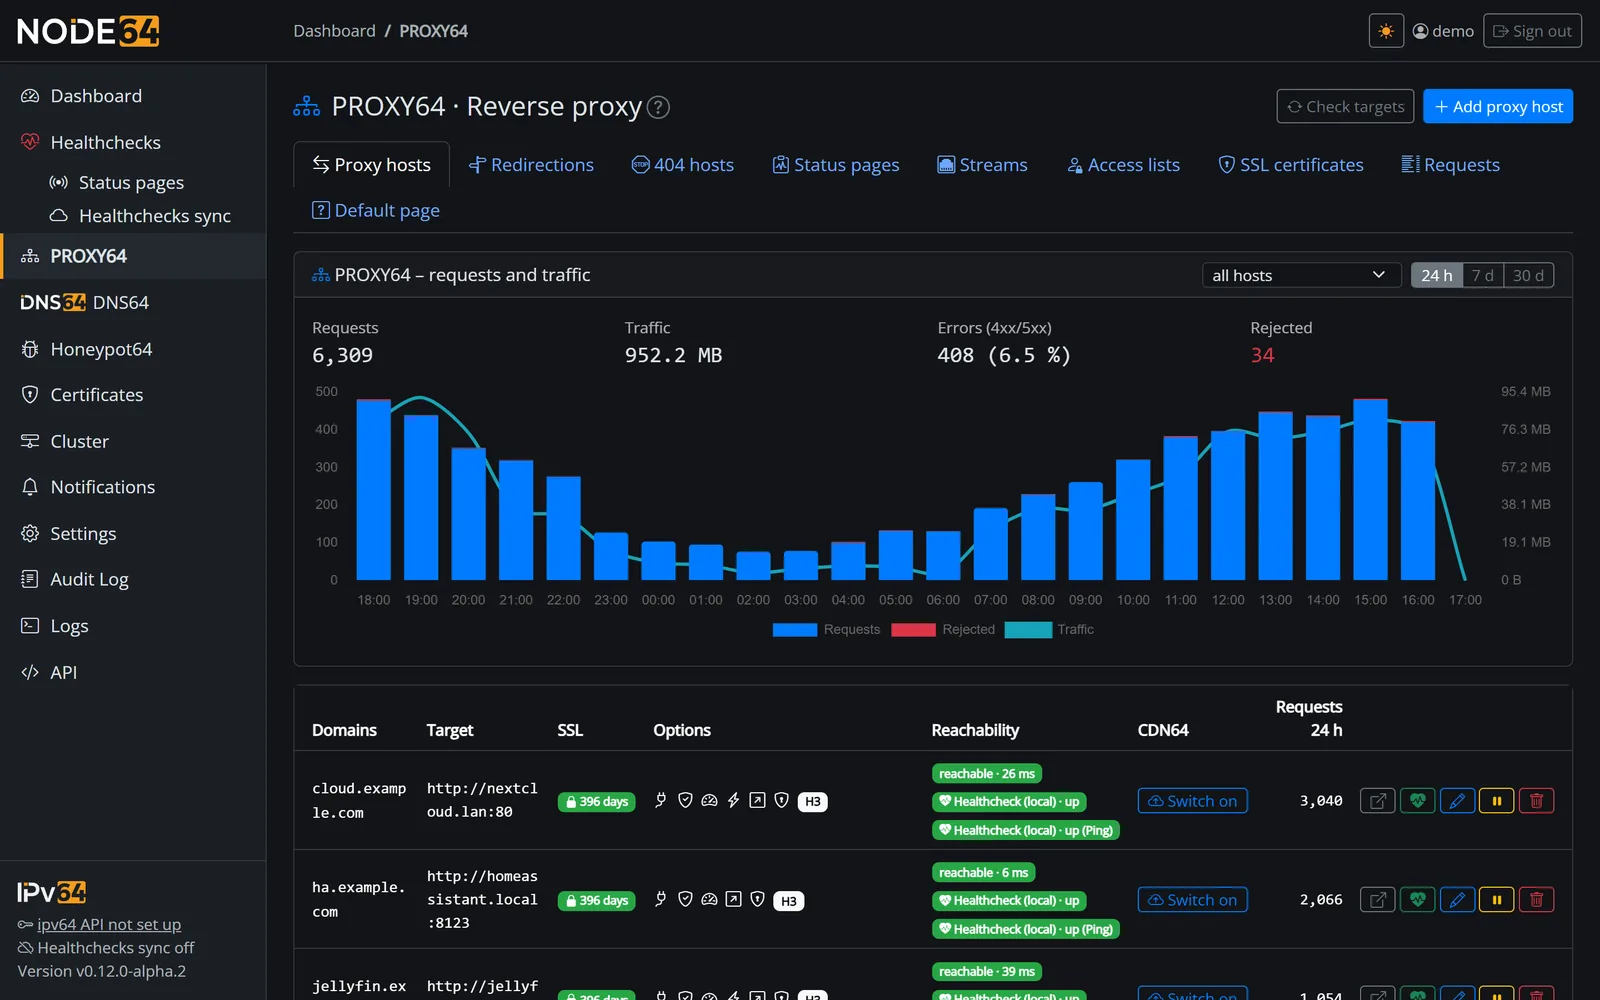Toggle the light/dark theme sun icon
The width and height of the screenshot is (1600, 1000).
[x=1386, y=31]
